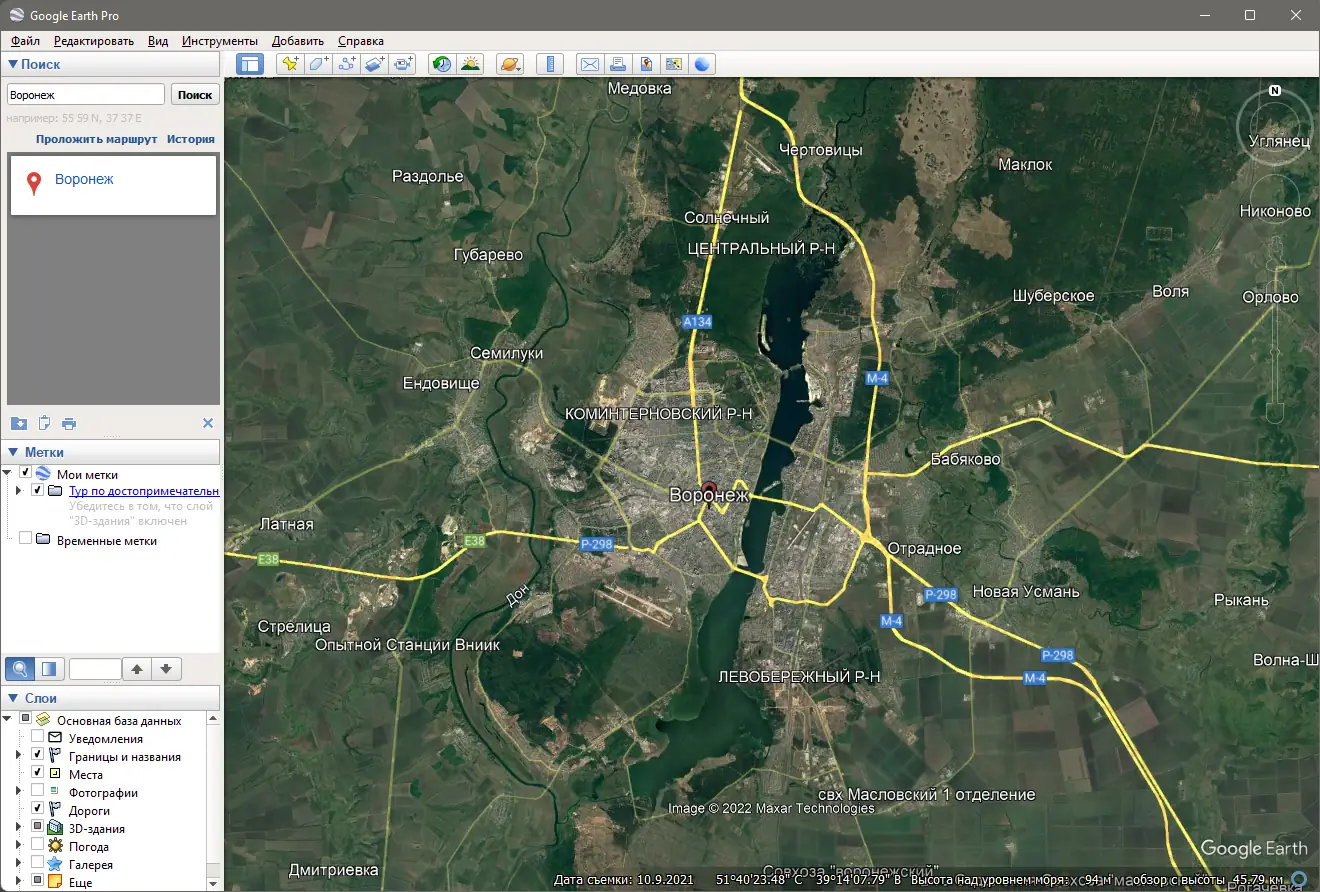This screenshot has height=892, width=1320.
Task: Print the current view
Action: point(618,64)
